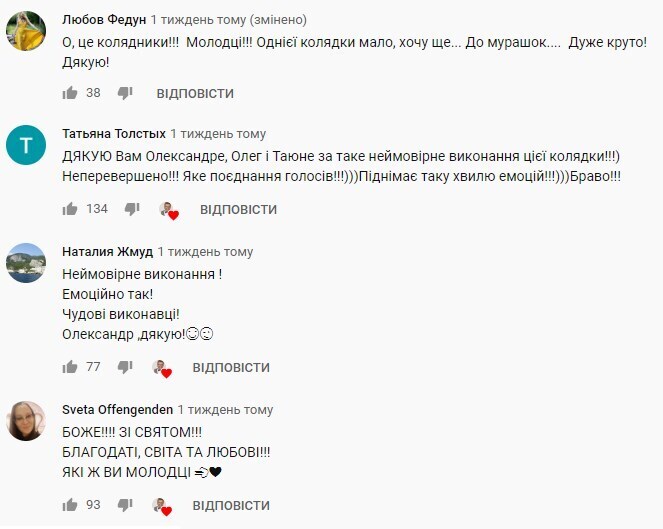
Task: Reply to Любов Федун's comment
Action: [x=195, y=93]
